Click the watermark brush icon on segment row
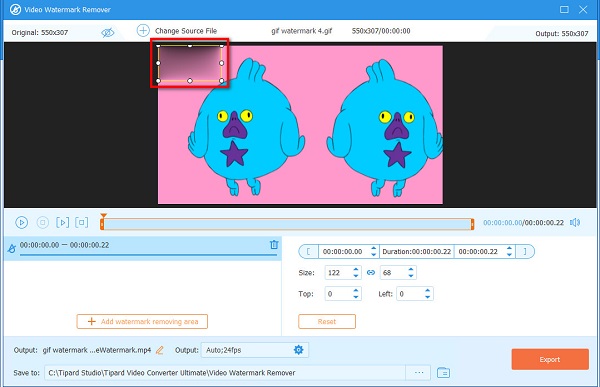Viewport: 600px width, 387px height. coord(11,248)
